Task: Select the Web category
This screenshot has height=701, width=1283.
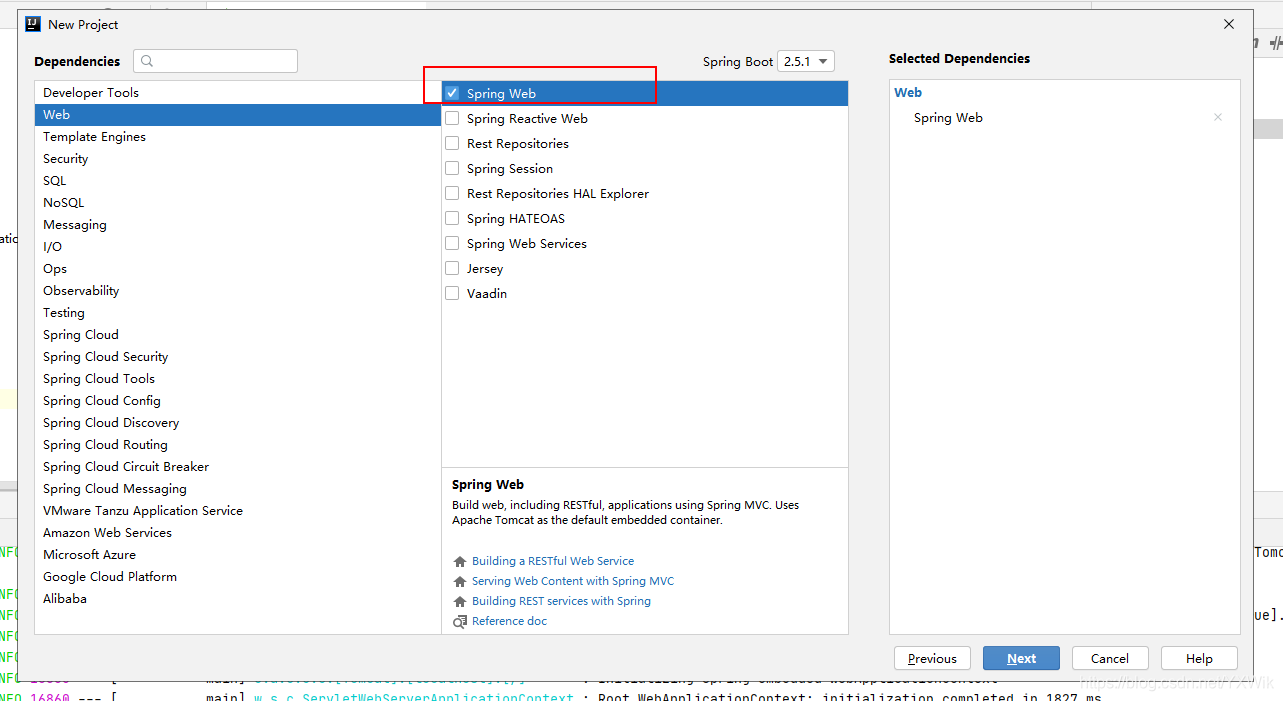Action: [x=238, y=115]
